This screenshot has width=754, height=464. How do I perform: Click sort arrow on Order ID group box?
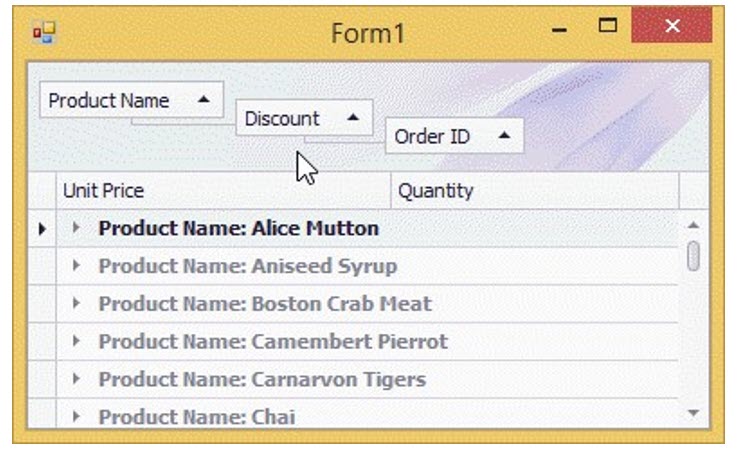pos(504,136)
